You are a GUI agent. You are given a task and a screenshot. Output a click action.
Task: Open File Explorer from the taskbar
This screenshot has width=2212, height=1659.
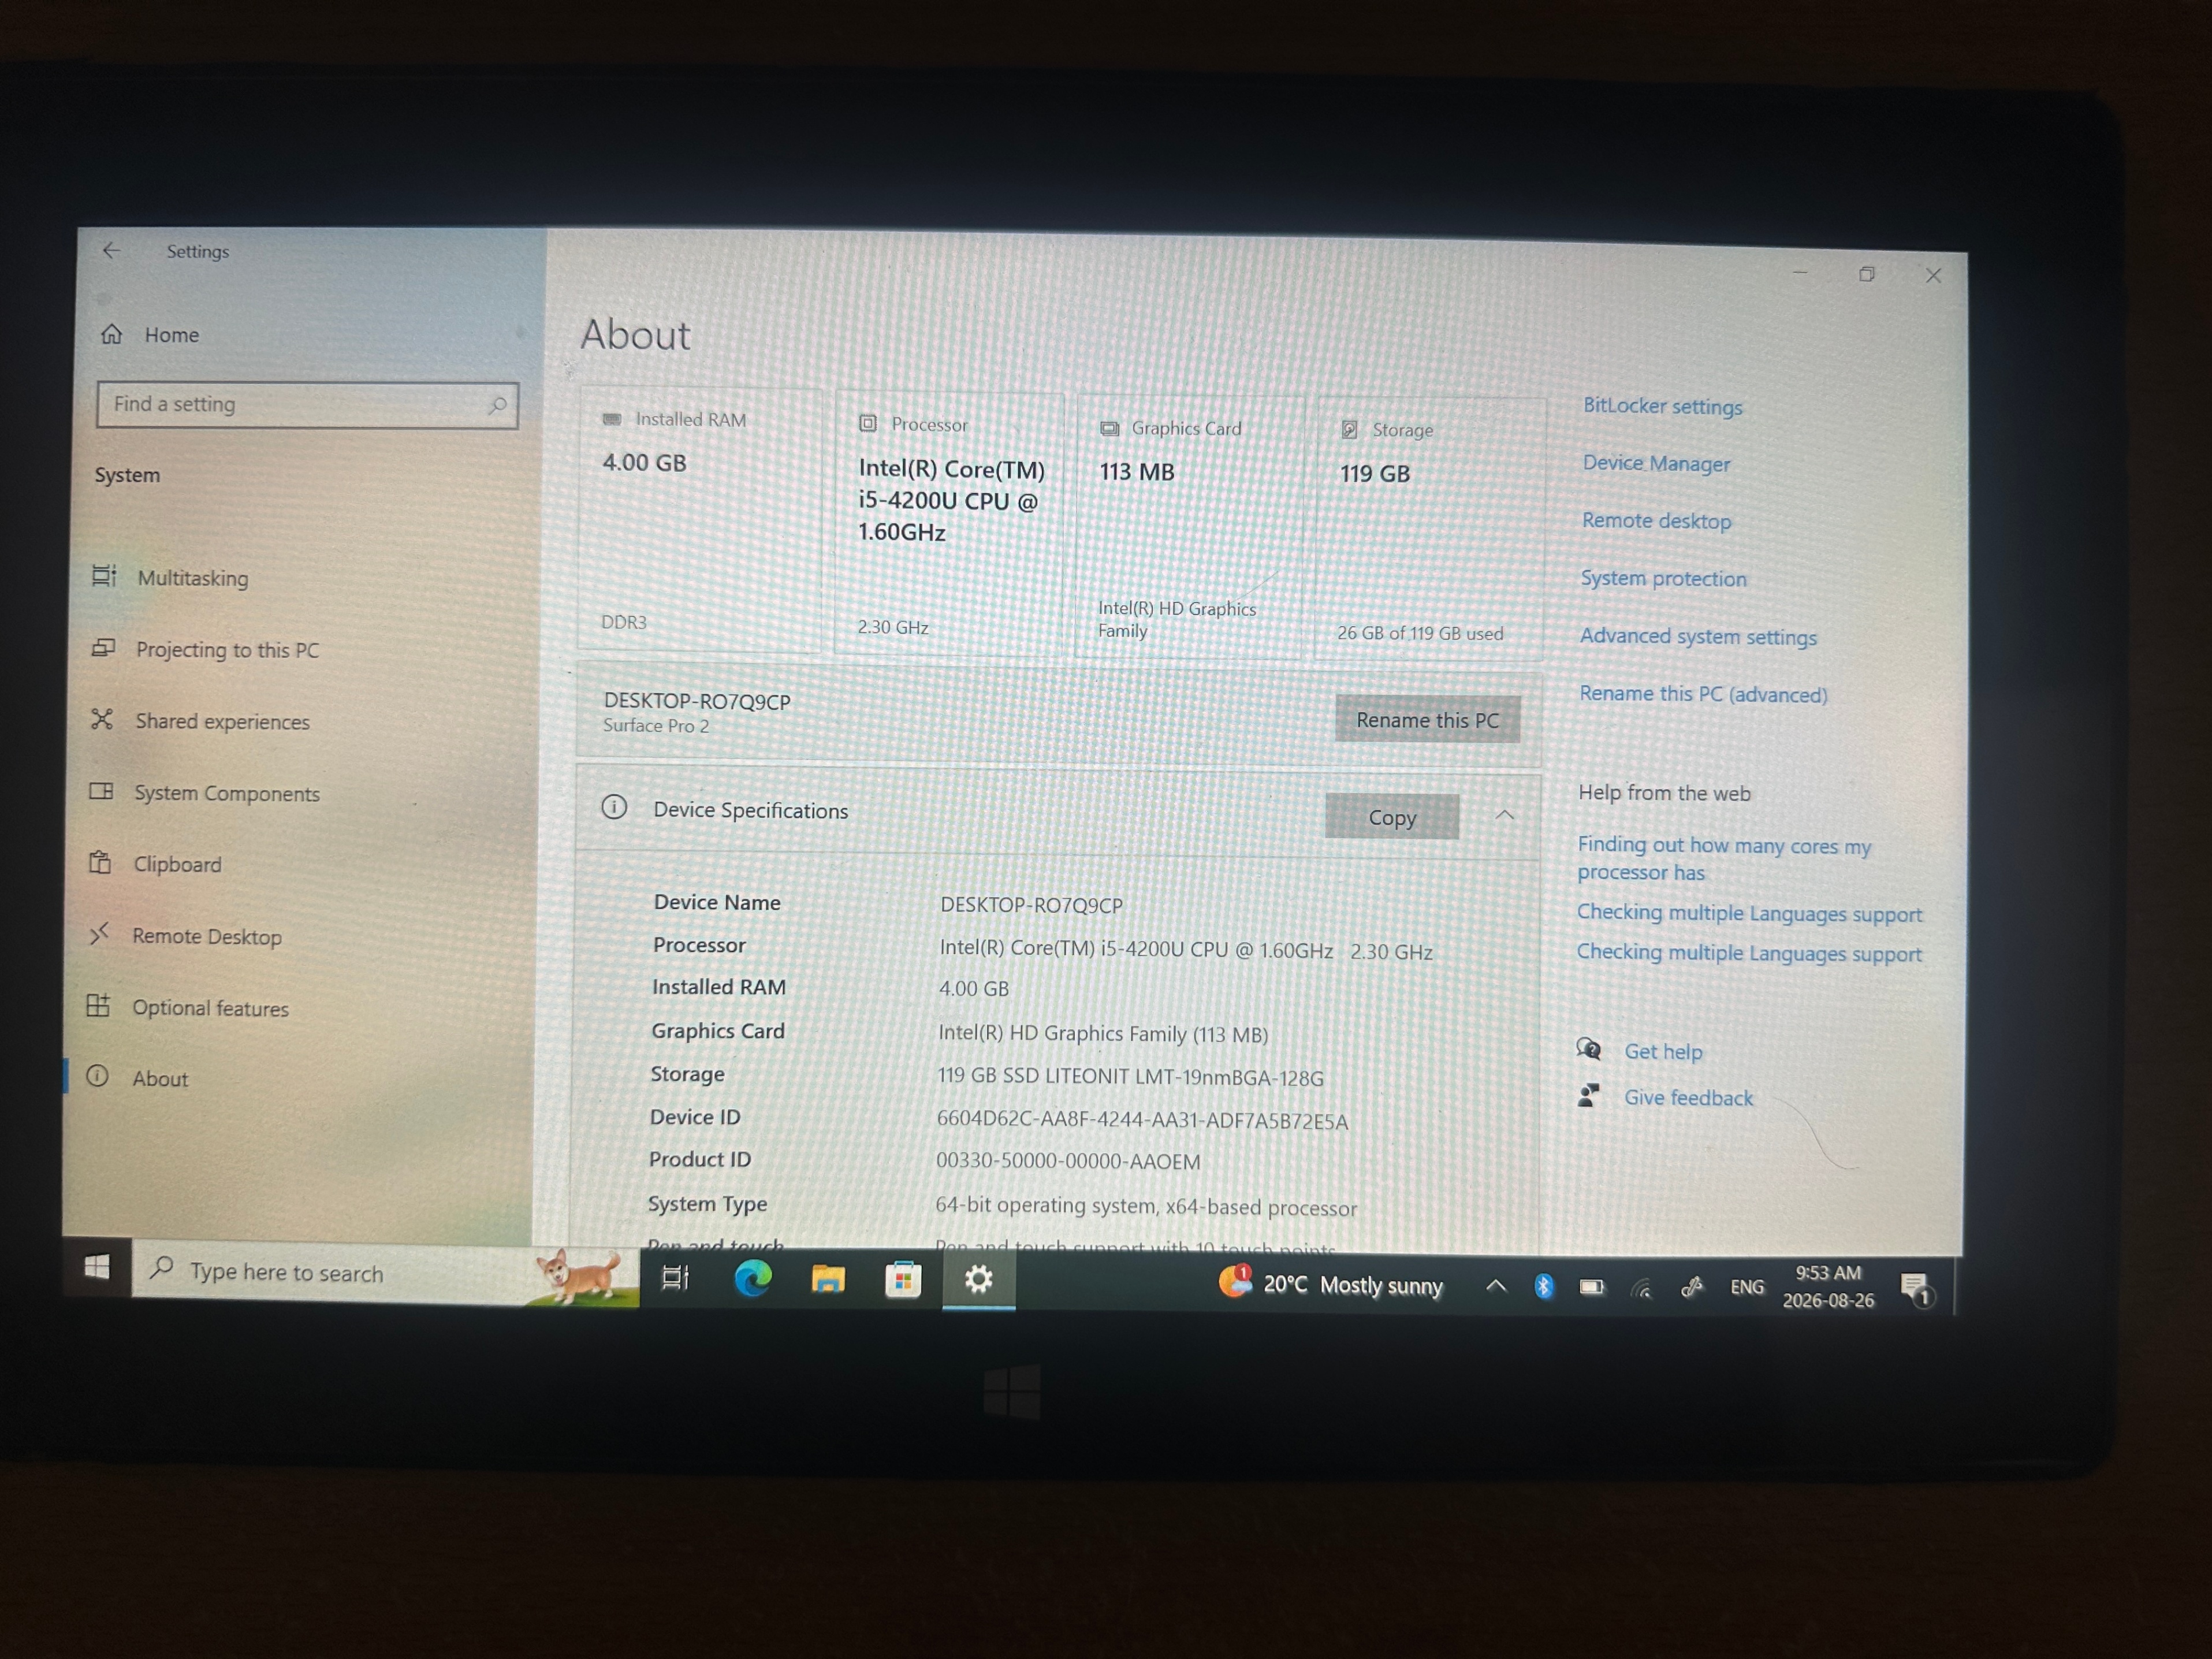point(828,1279)
